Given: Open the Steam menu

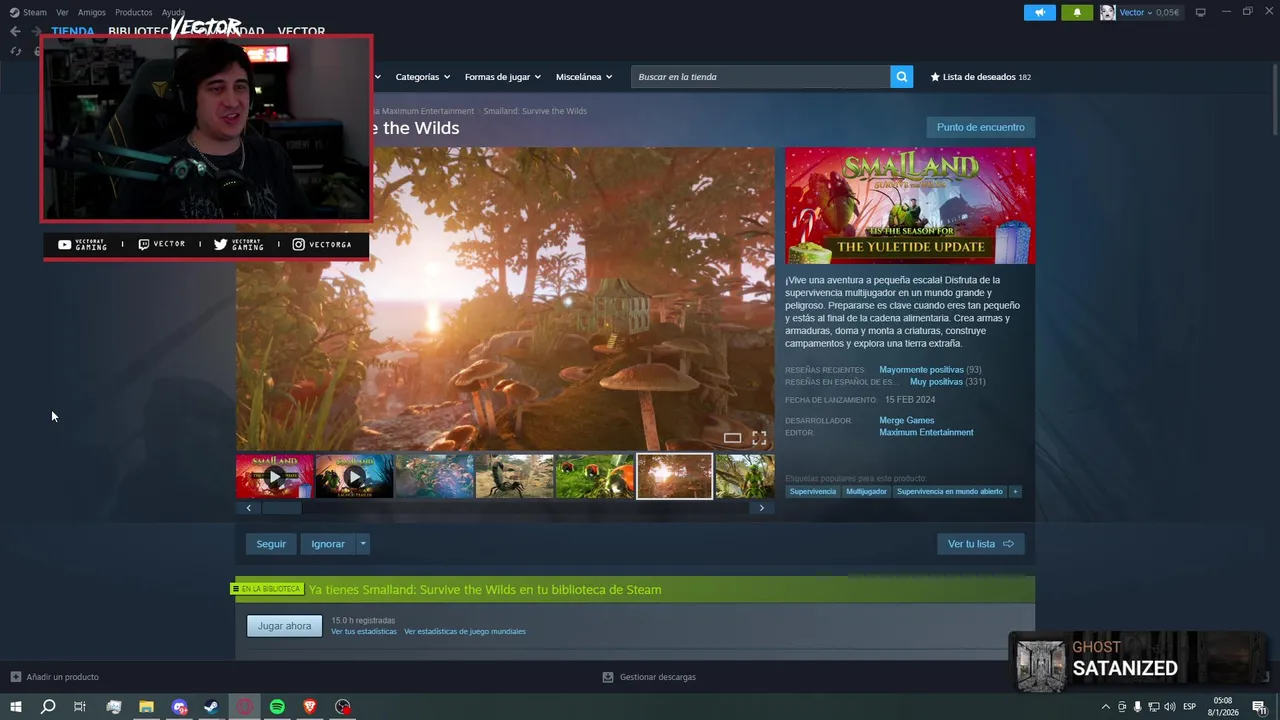Looking at the screenshot, I should (x=28, y=12).
